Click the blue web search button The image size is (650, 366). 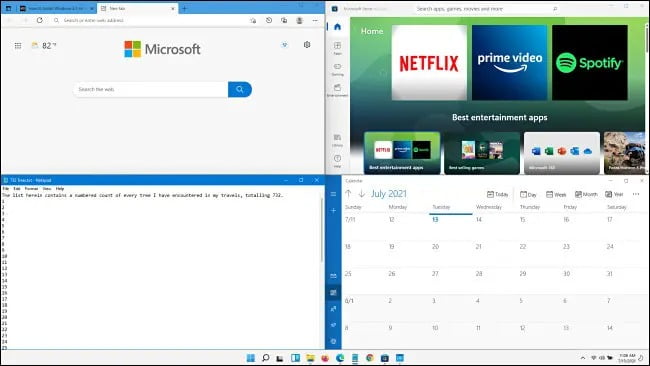click(240, 89)
